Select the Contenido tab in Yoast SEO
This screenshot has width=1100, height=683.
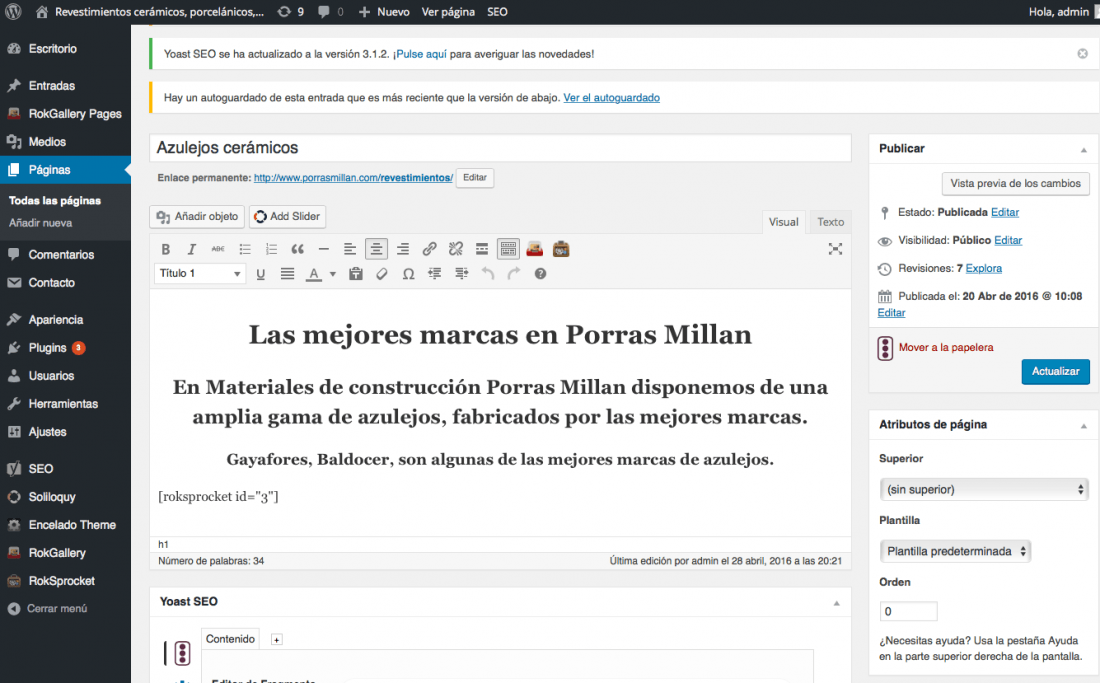click(x=230, y=639)
